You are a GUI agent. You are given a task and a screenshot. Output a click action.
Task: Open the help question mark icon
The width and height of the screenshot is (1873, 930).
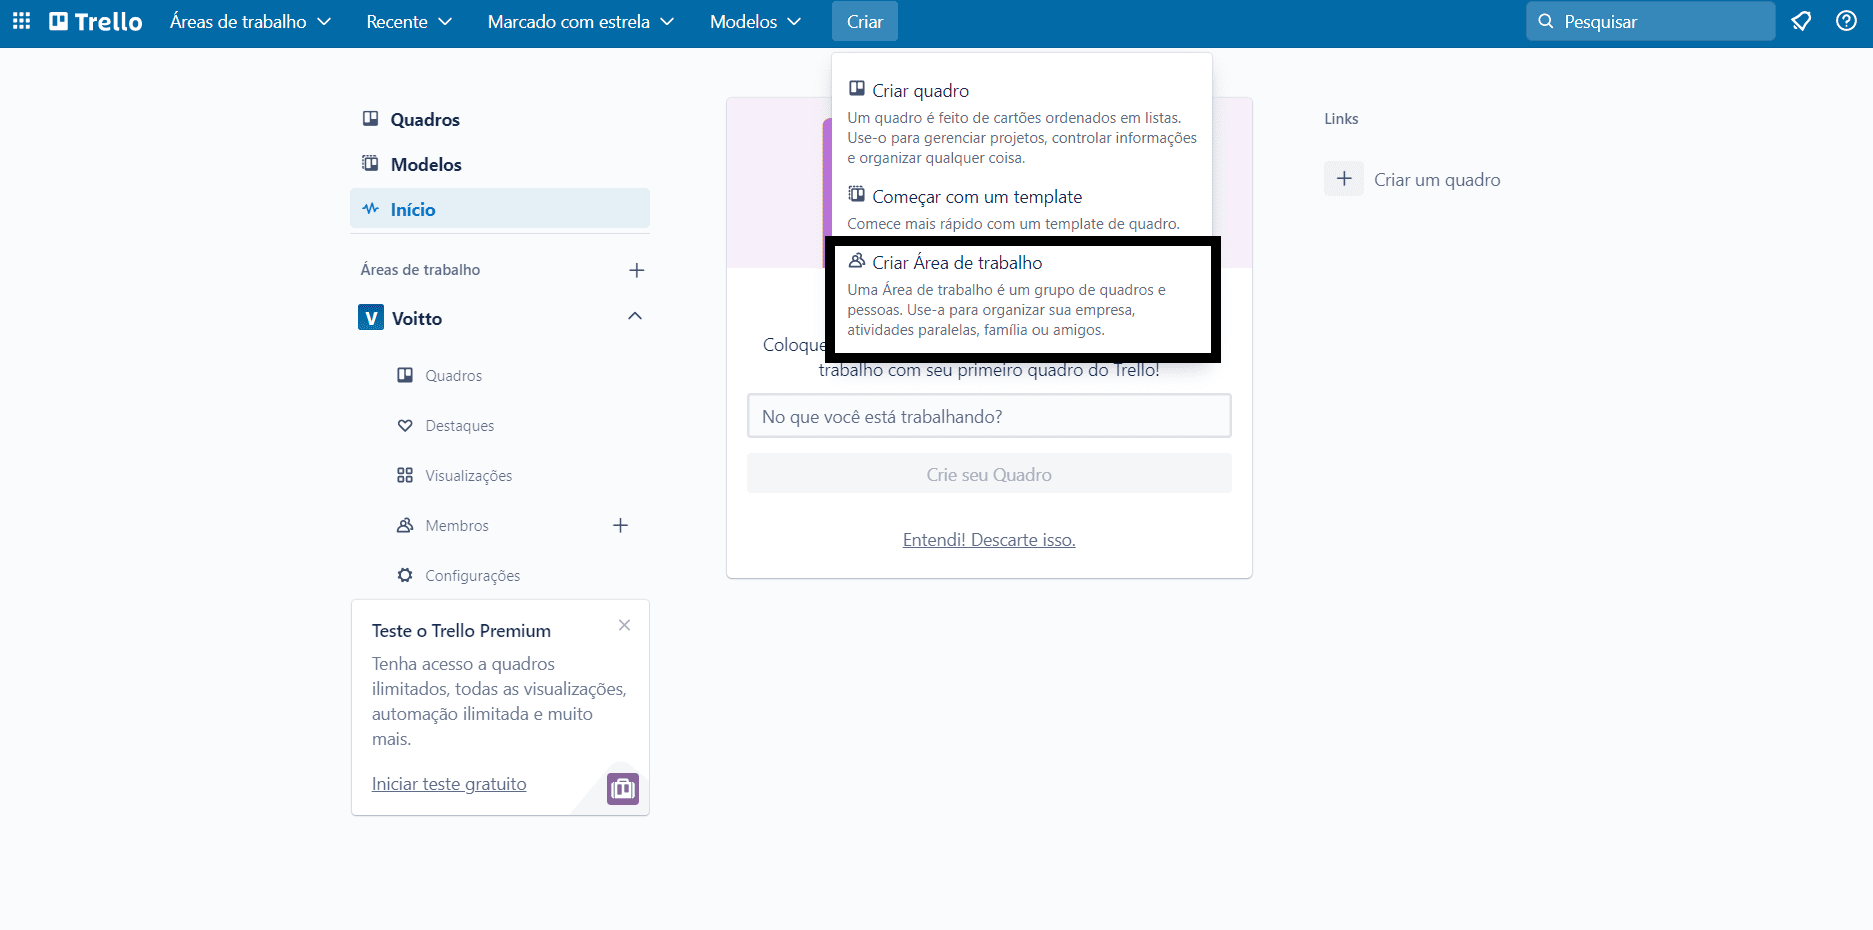[1846, 21]
